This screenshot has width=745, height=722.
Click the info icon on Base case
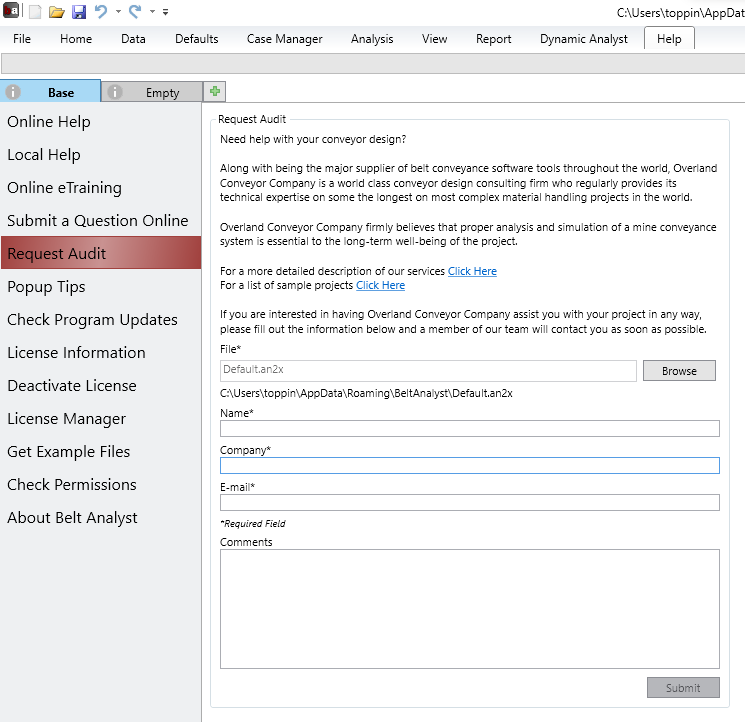point(13,92)
